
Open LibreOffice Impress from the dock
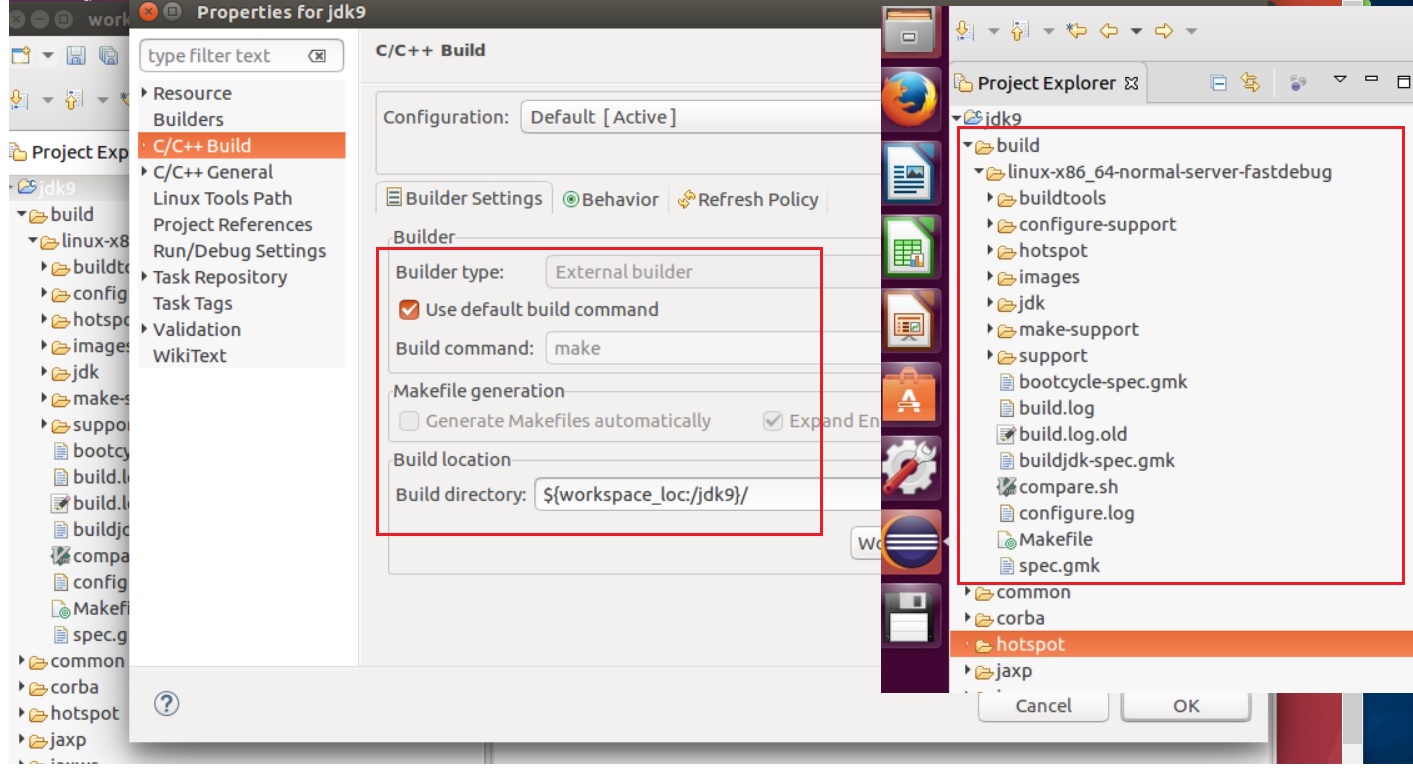point(910,322)
